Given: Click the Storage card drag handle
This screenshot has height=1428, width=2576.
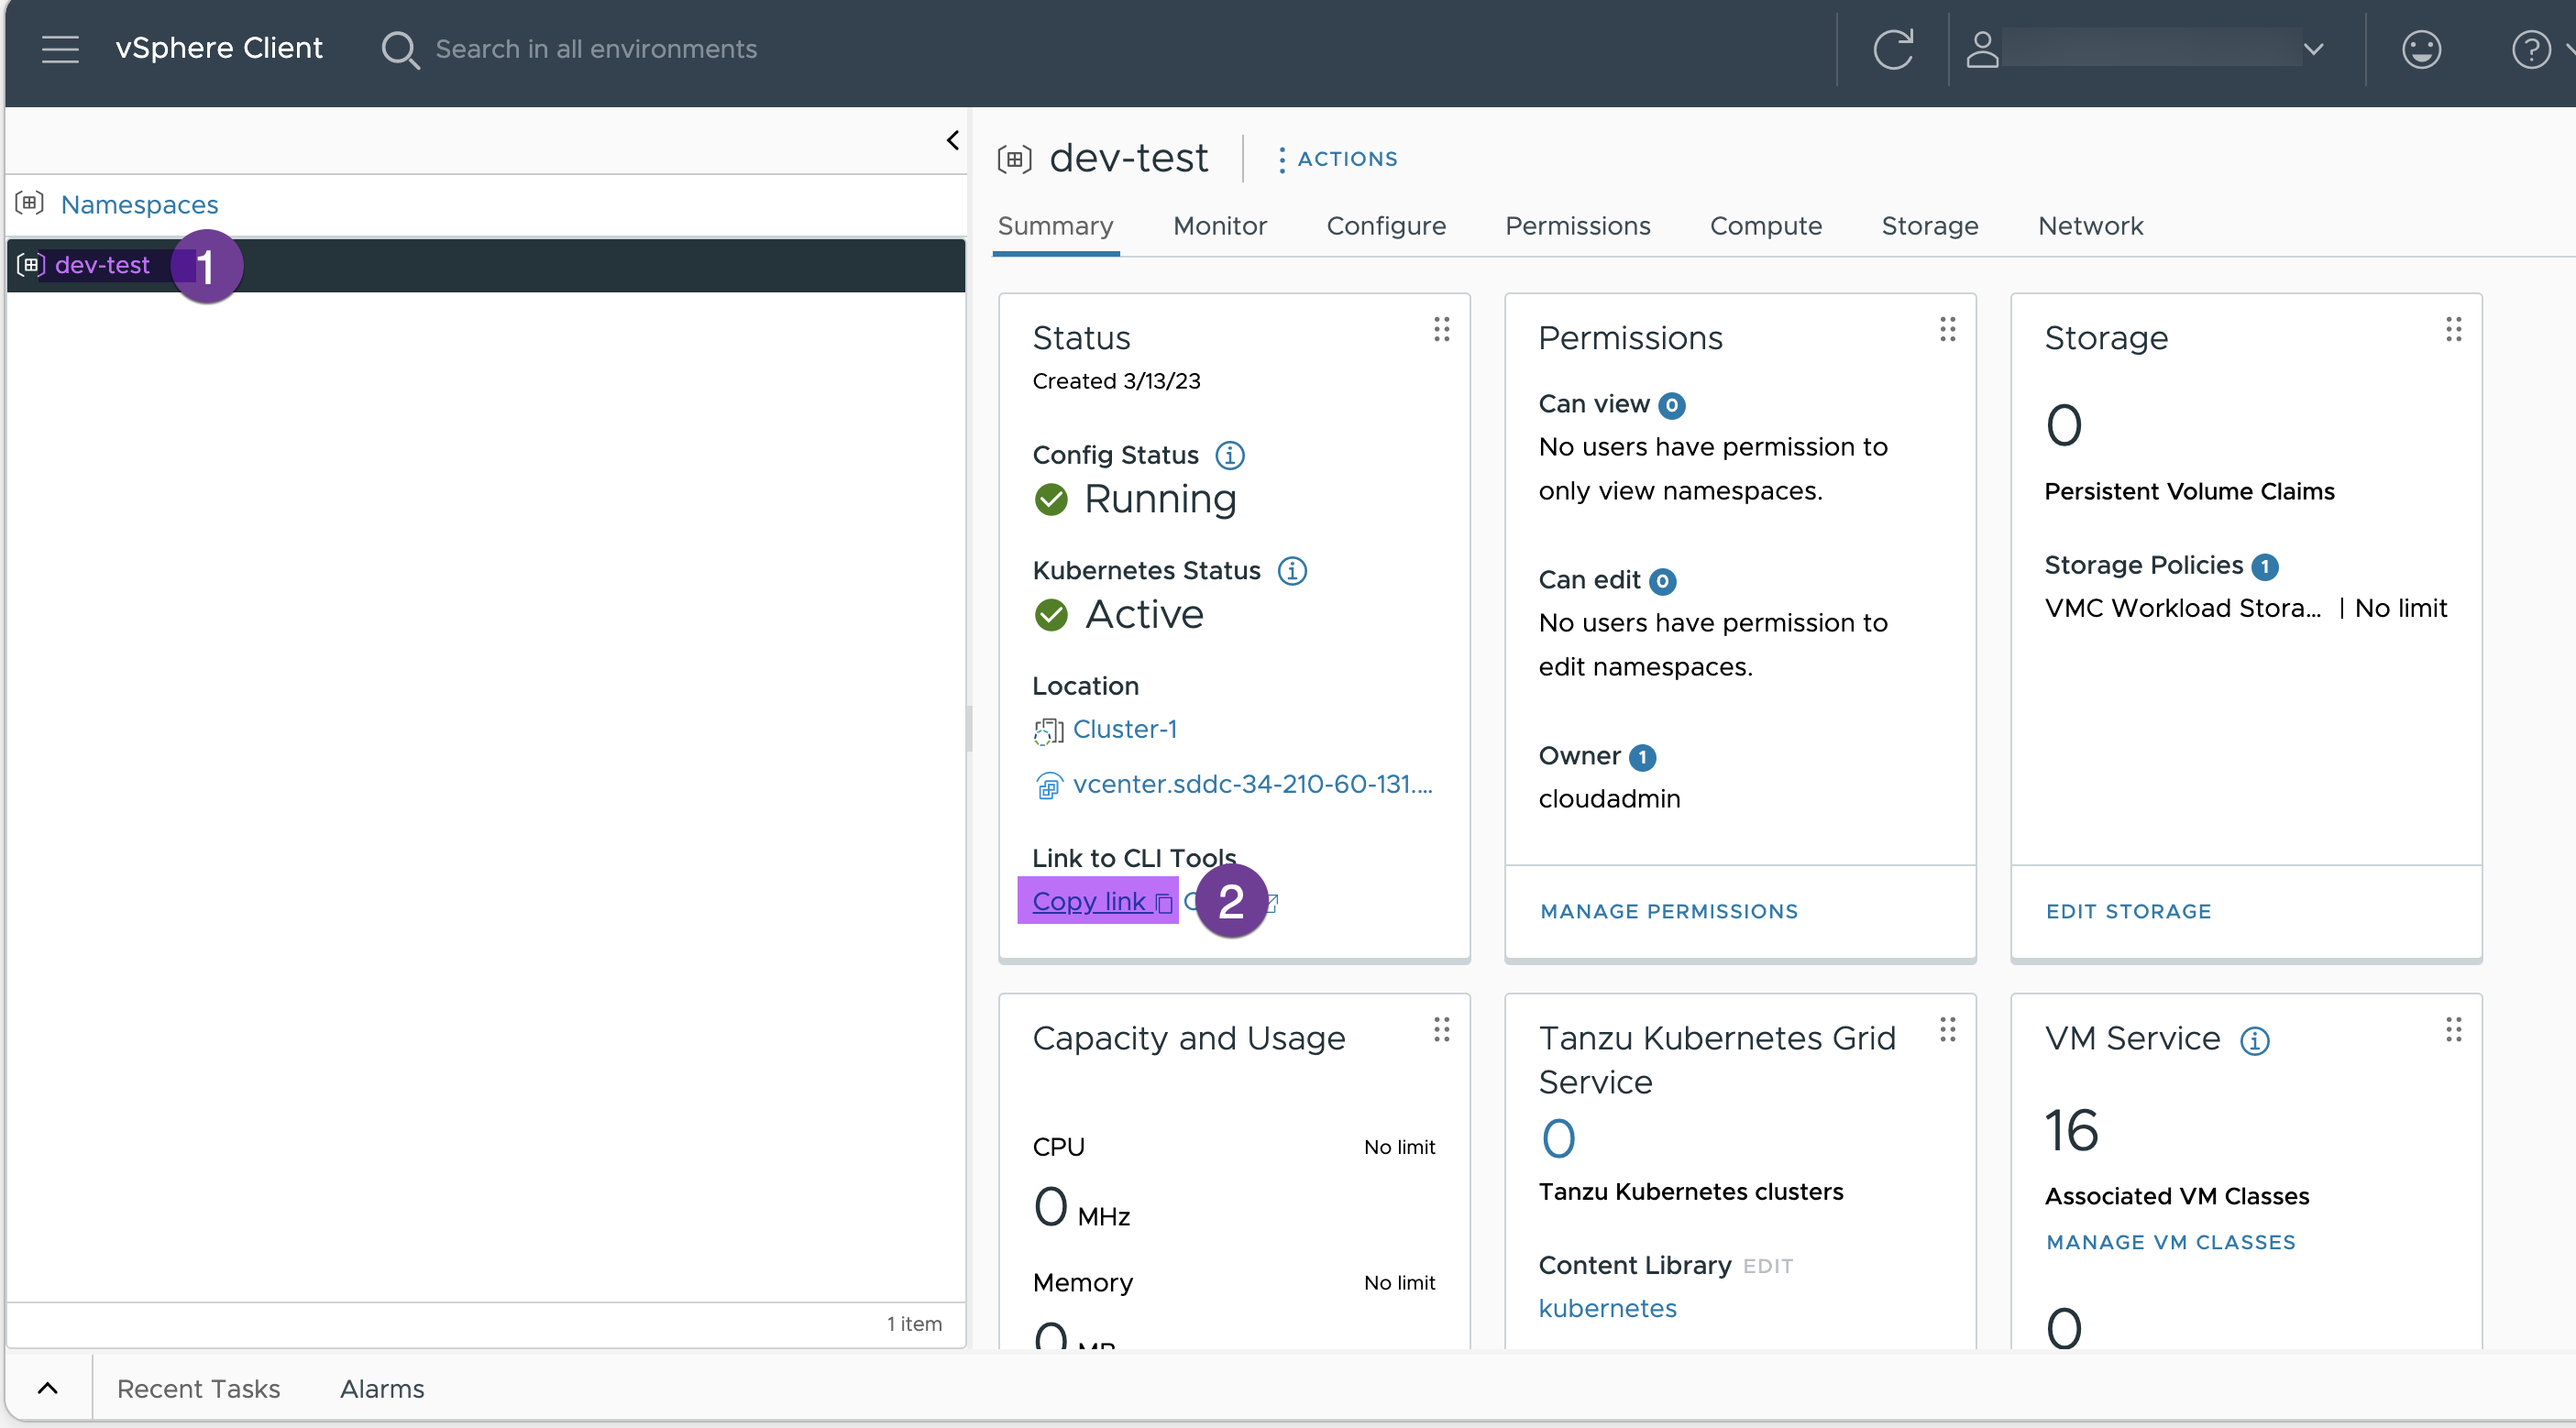Looking at the screenshot, I should 2453,329.
